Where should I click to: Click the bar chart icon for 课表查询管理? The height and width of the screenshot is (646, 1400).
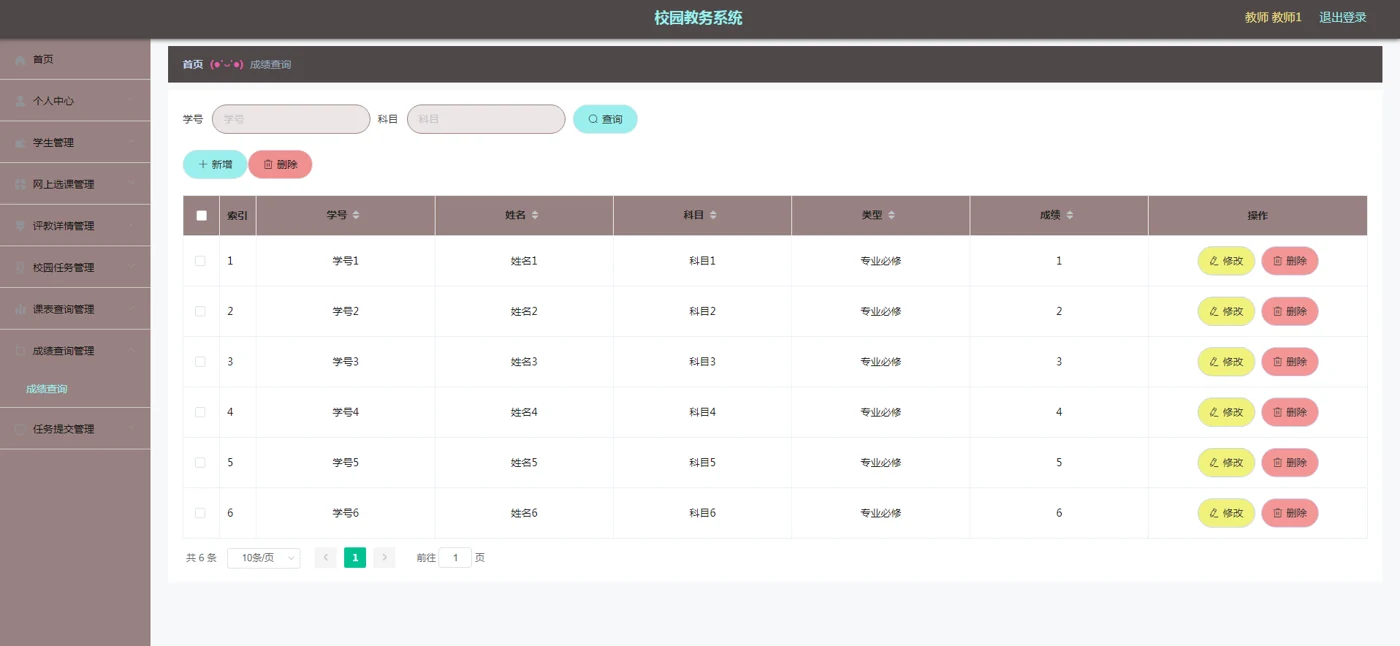click(x=21, y=309)
